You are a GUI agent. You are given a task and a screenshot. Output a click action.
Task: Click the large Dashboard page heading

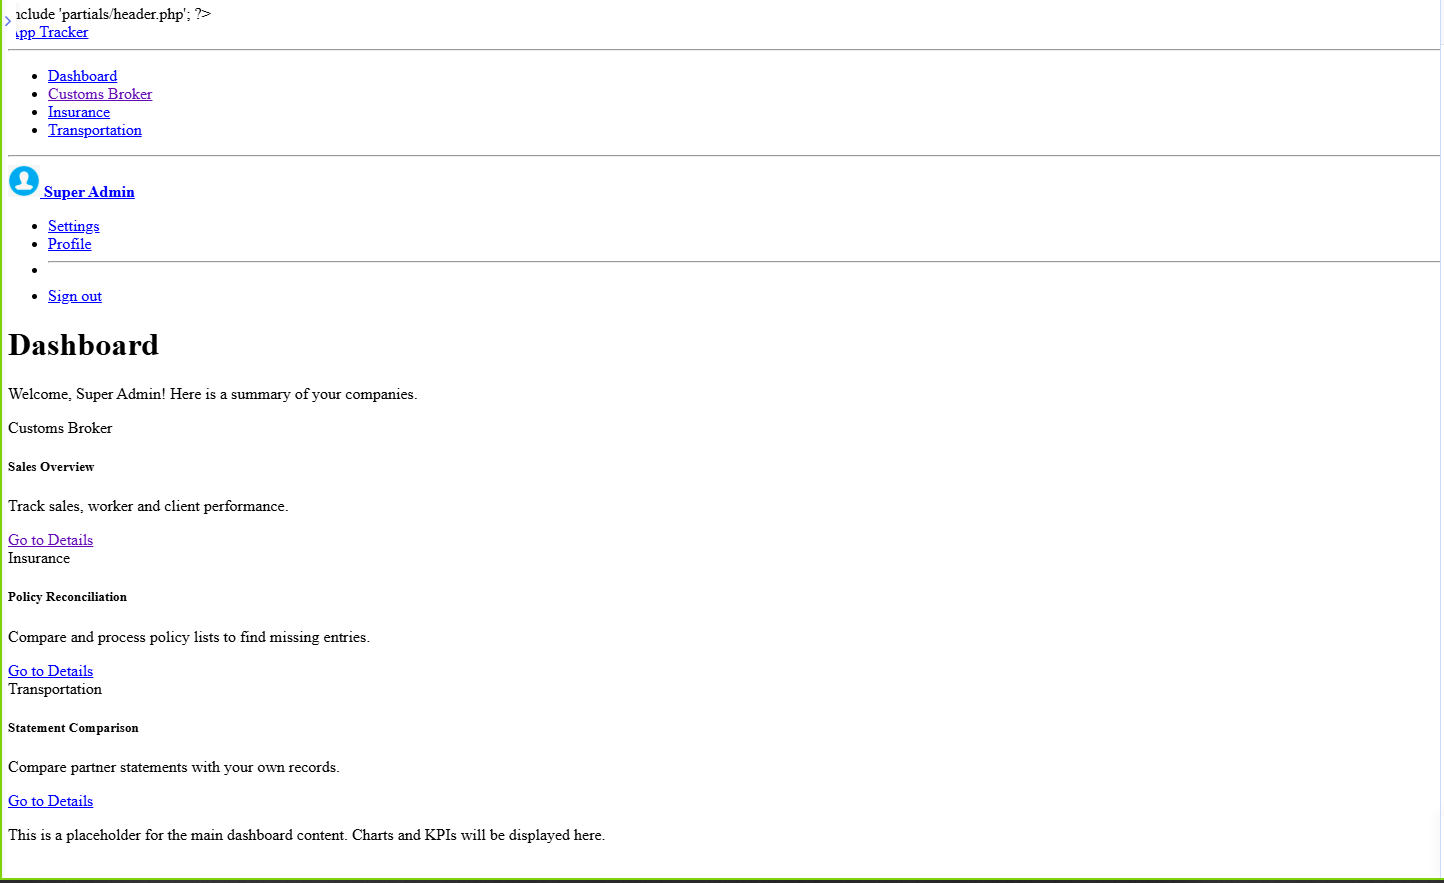tap(84, 345)
